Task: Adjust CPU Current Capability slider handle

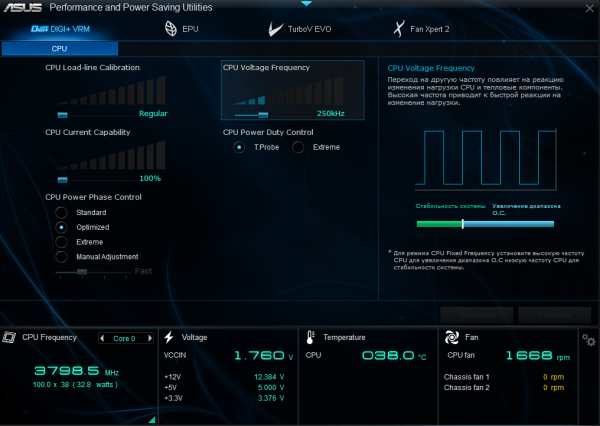Action: (62, 180)
